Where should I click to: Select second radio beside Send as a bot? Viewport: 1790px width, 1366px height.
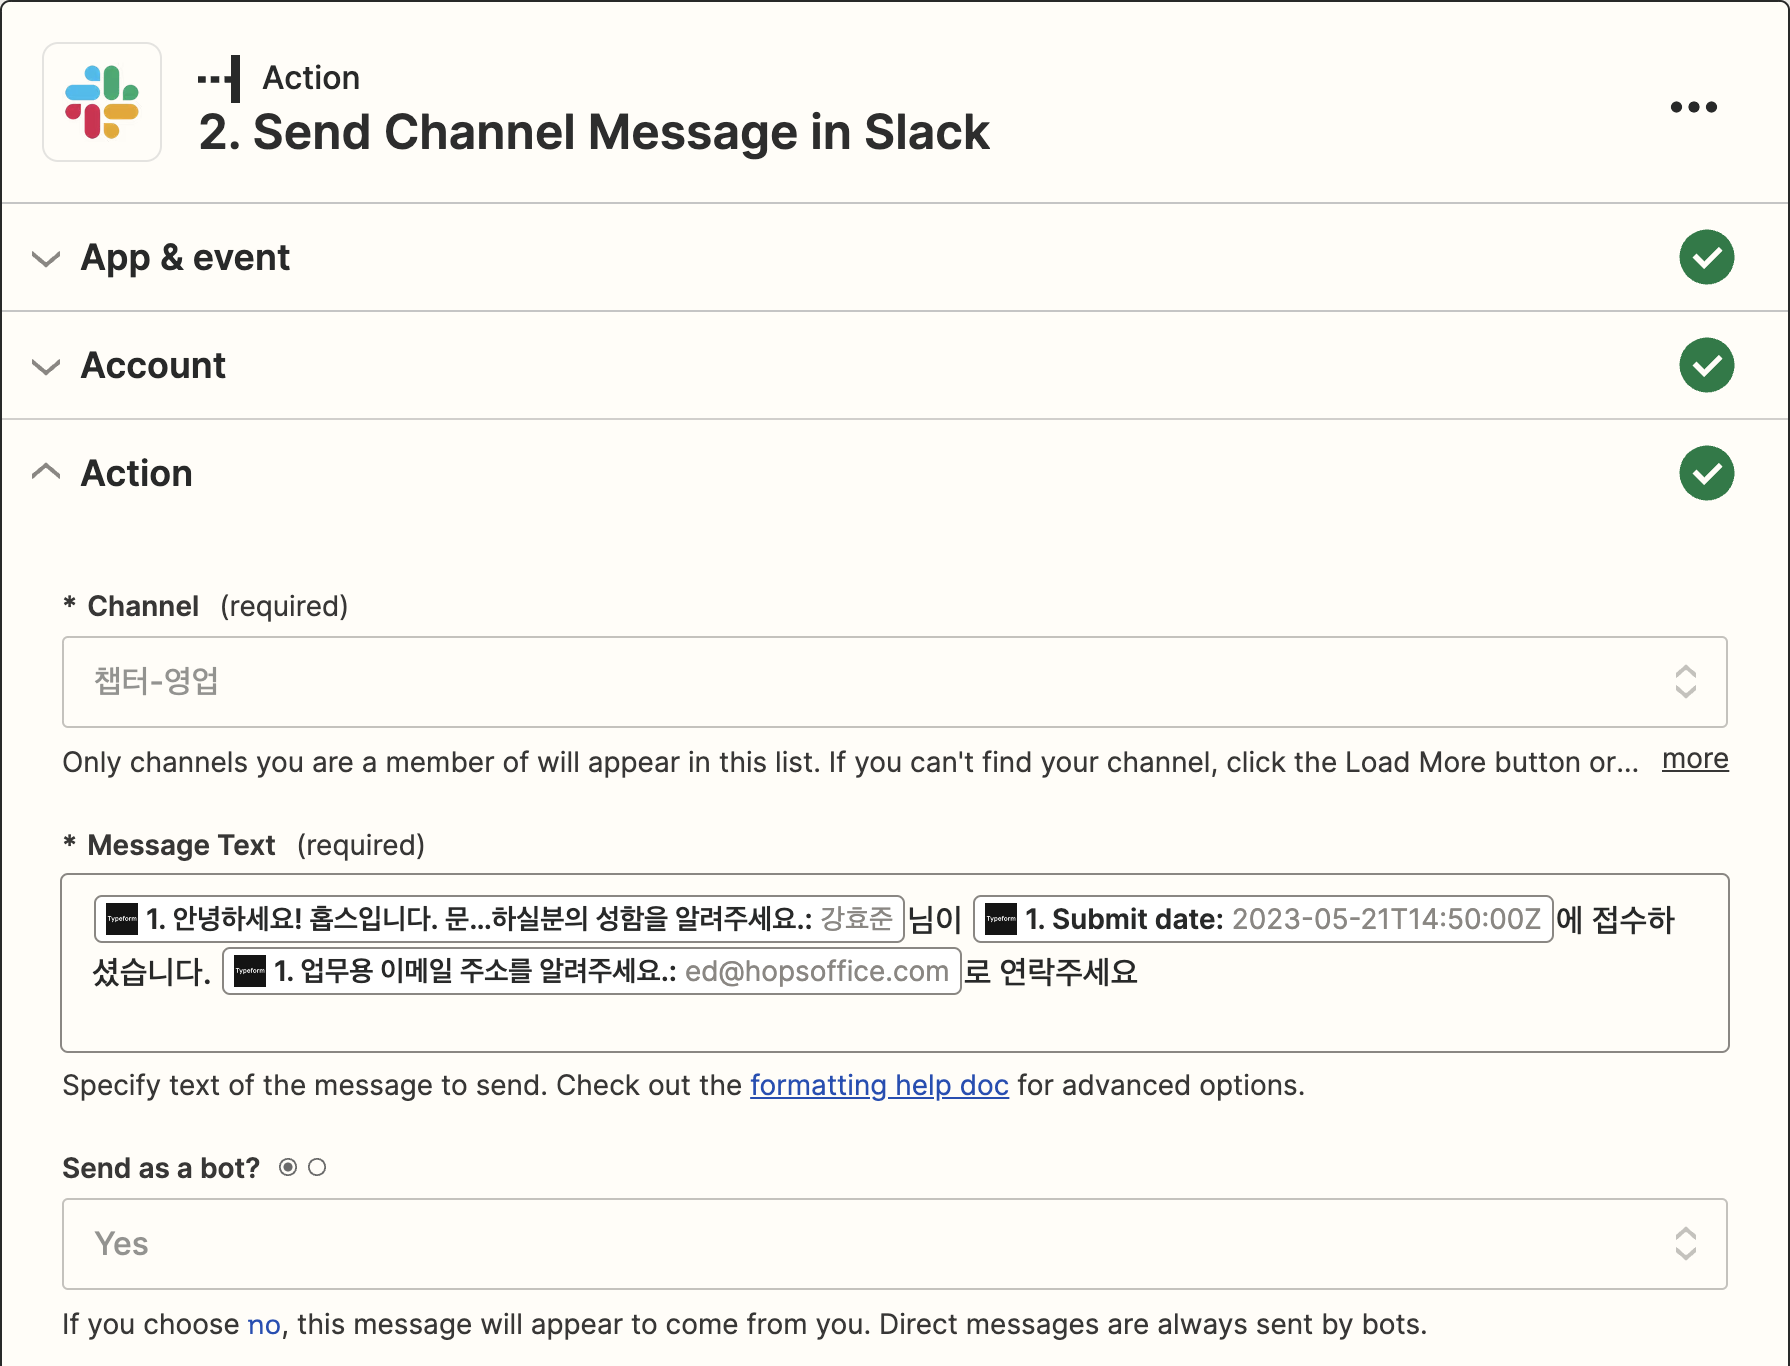[x=317, y=1167]
